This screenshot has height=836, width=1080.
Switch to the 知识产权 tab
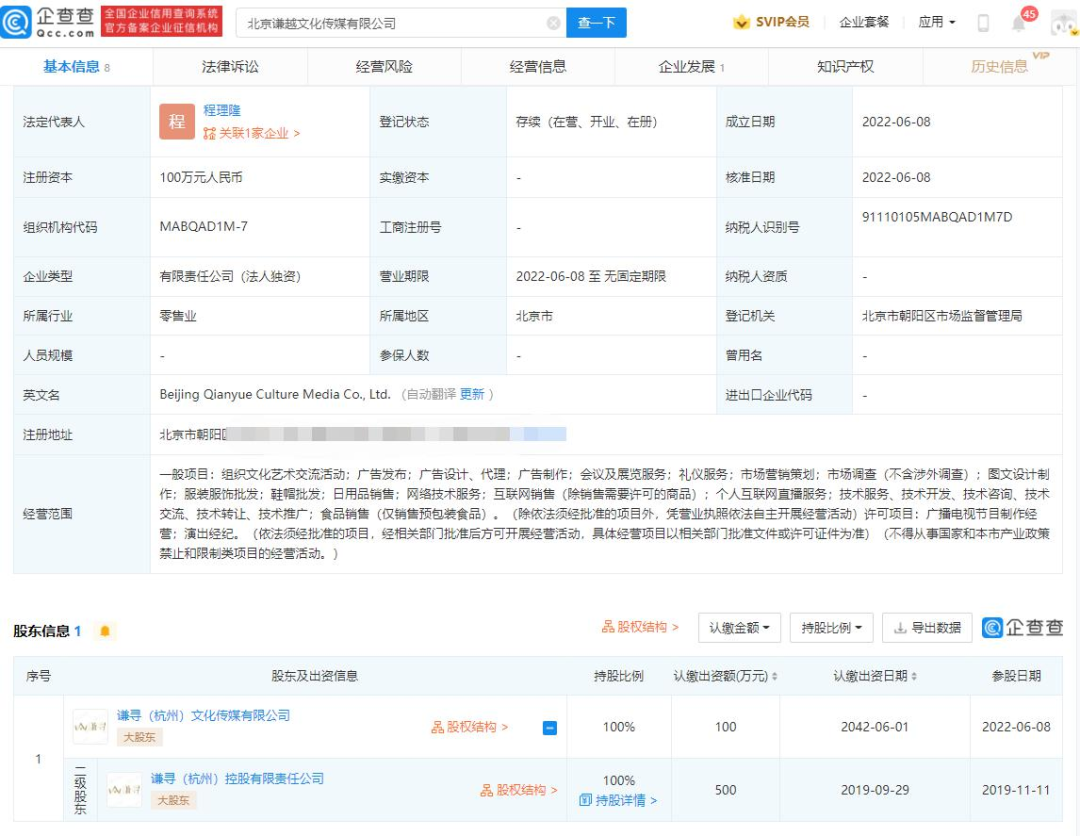point(845,66)
